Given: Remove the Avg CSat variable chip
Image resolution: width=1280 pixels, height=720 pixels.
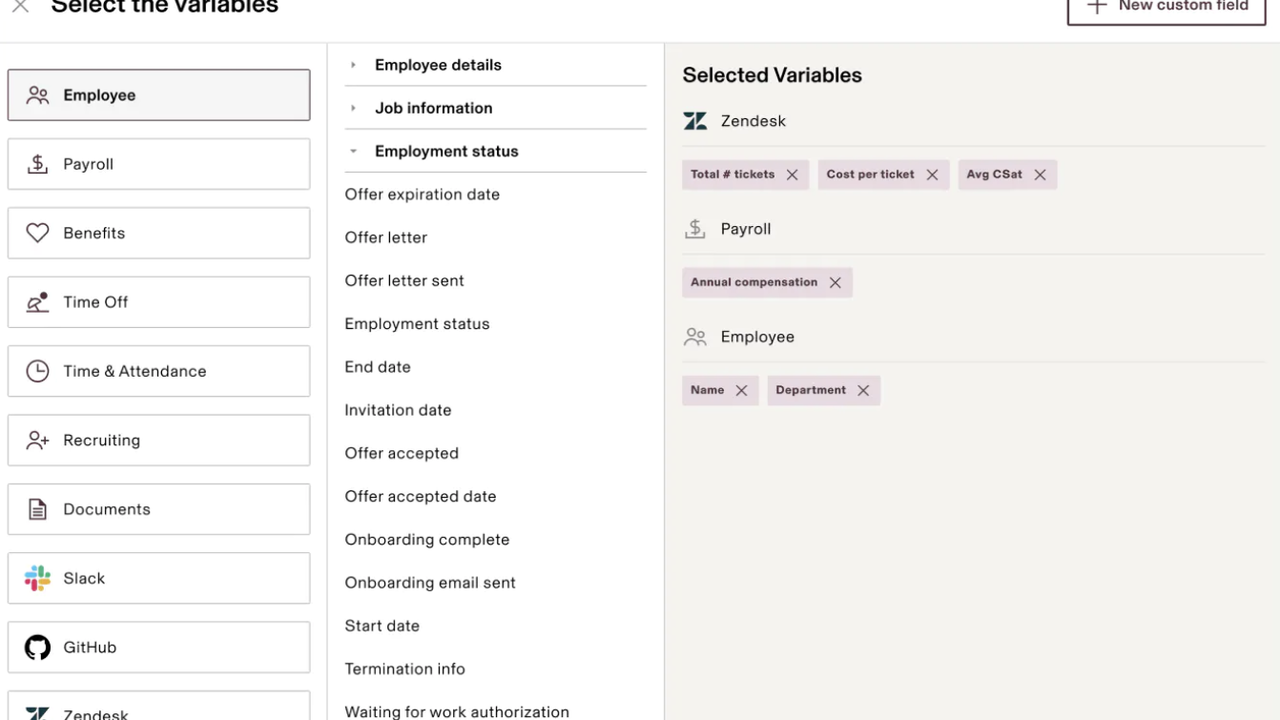Looking at the screenshot, I should pyautogui.click(x=1039, y=174).
